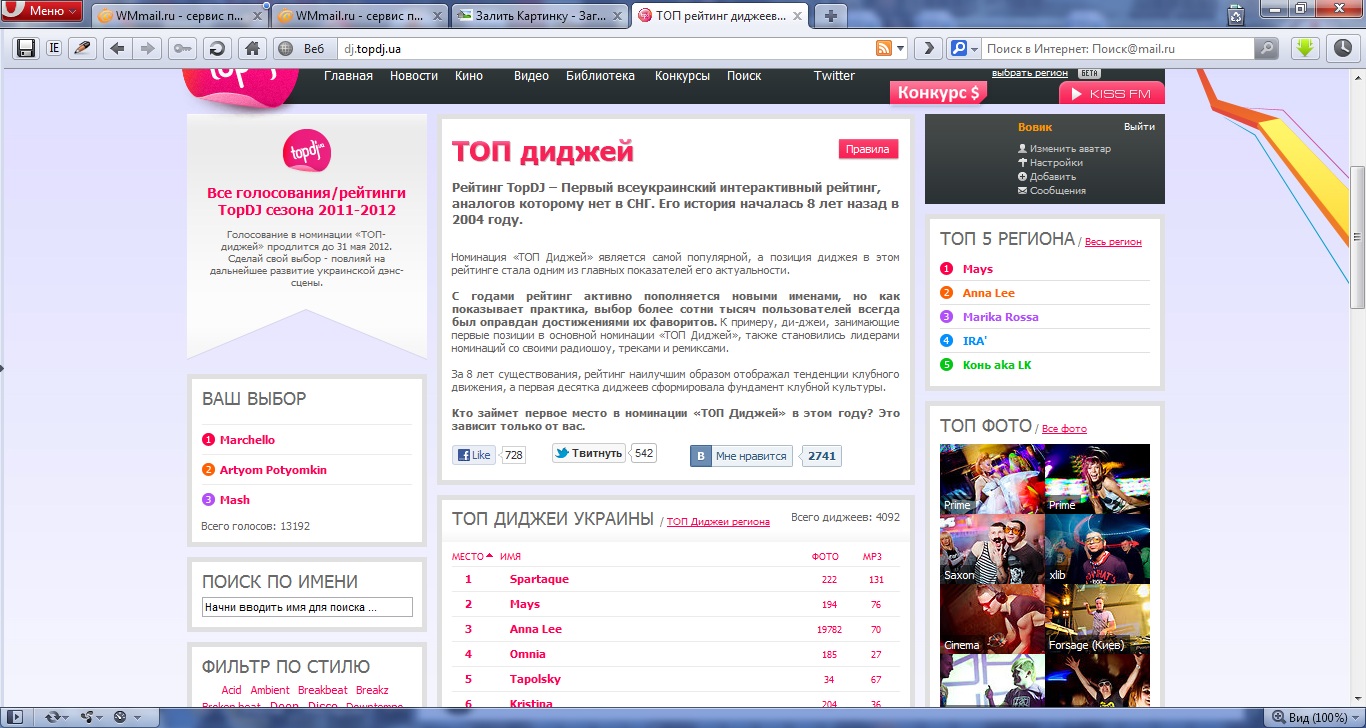Open the Вид (100%) zoom dropdown
The height and width of the screenshot is (728, 1366).
tap(1315, 717)
